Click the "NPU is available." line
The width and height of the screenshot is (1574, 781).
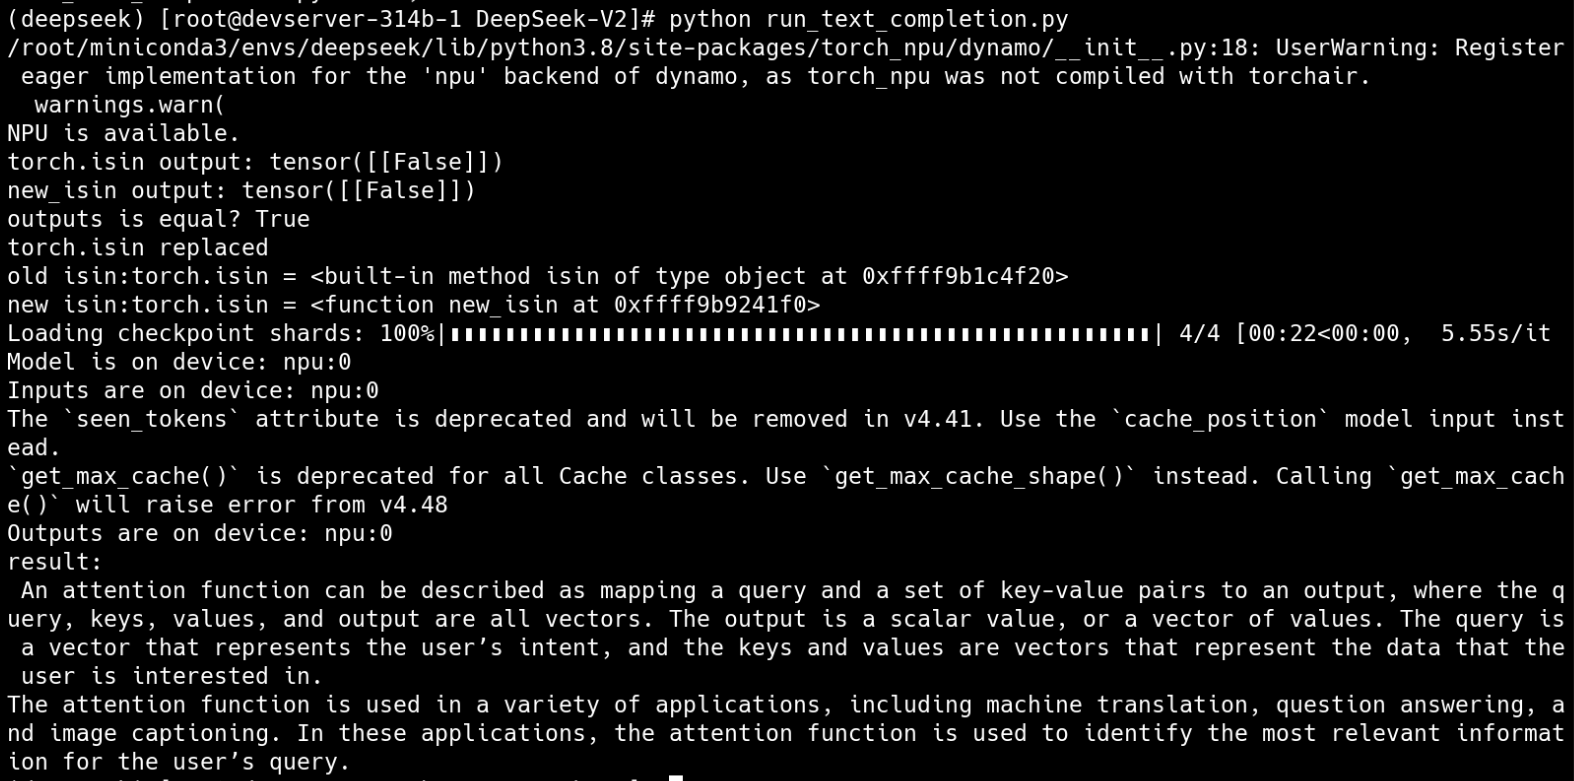[124, 133]
